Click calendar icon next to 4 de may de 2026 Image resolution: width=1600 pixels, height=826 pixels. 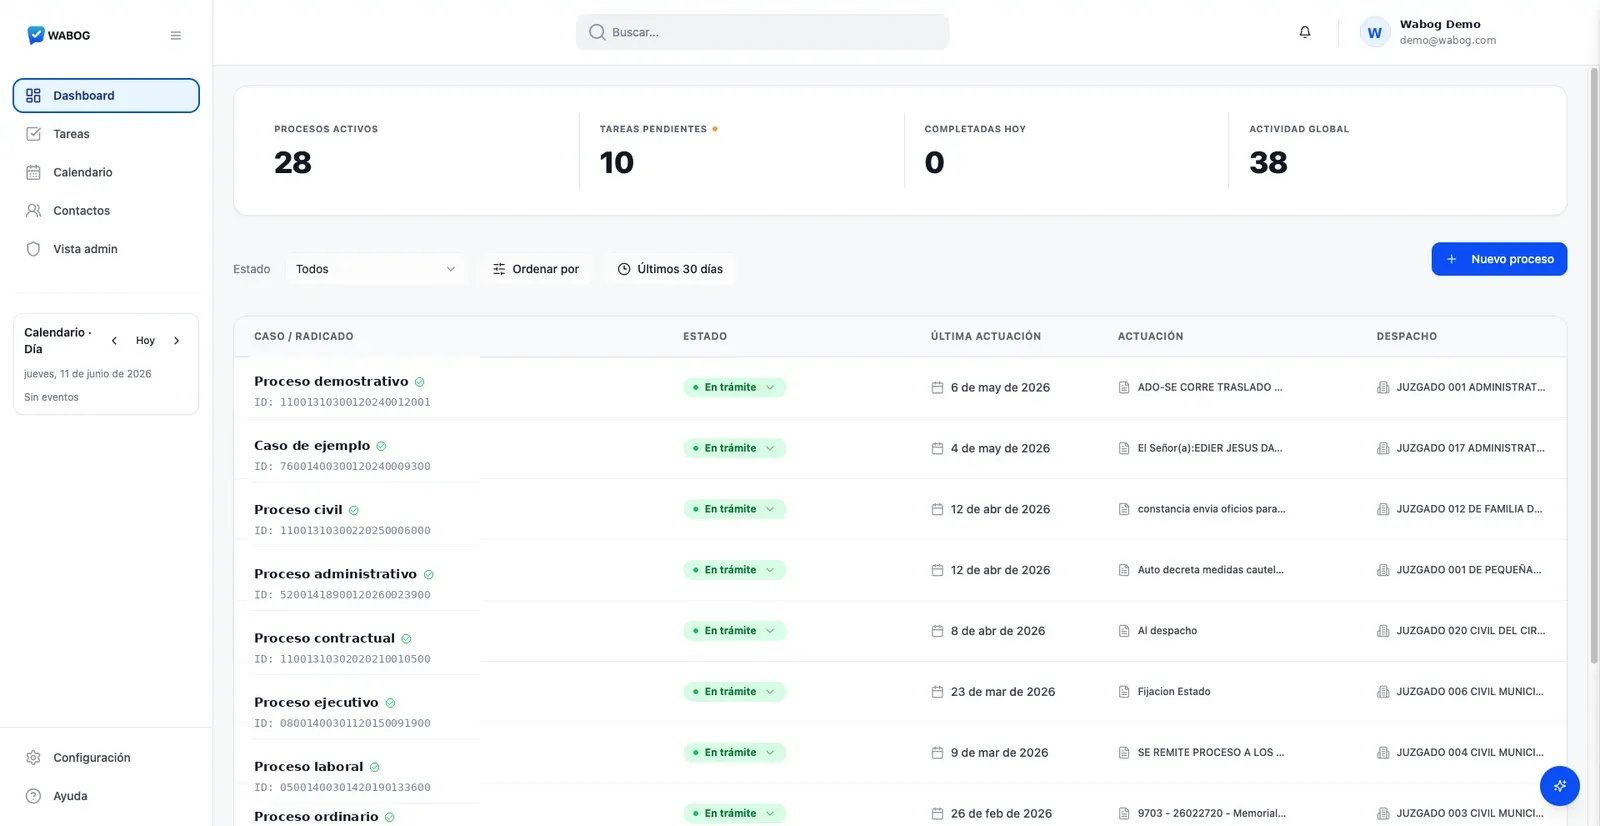[937, 448]
